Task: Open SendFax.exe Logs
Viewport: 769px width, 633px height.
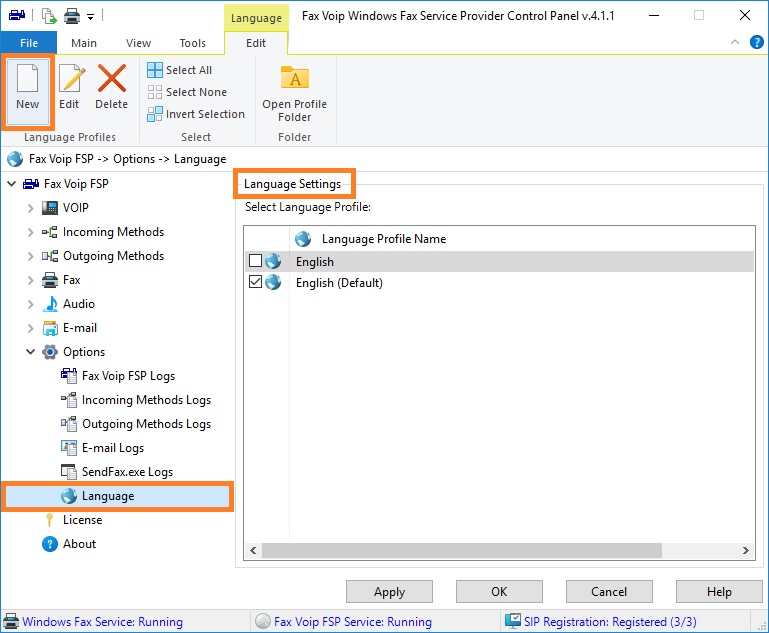Action: (128, 472)
